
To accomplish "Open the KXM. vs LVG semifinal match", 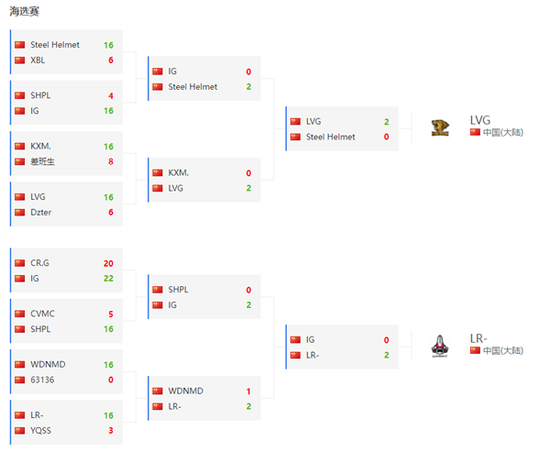I will (204, 180).
